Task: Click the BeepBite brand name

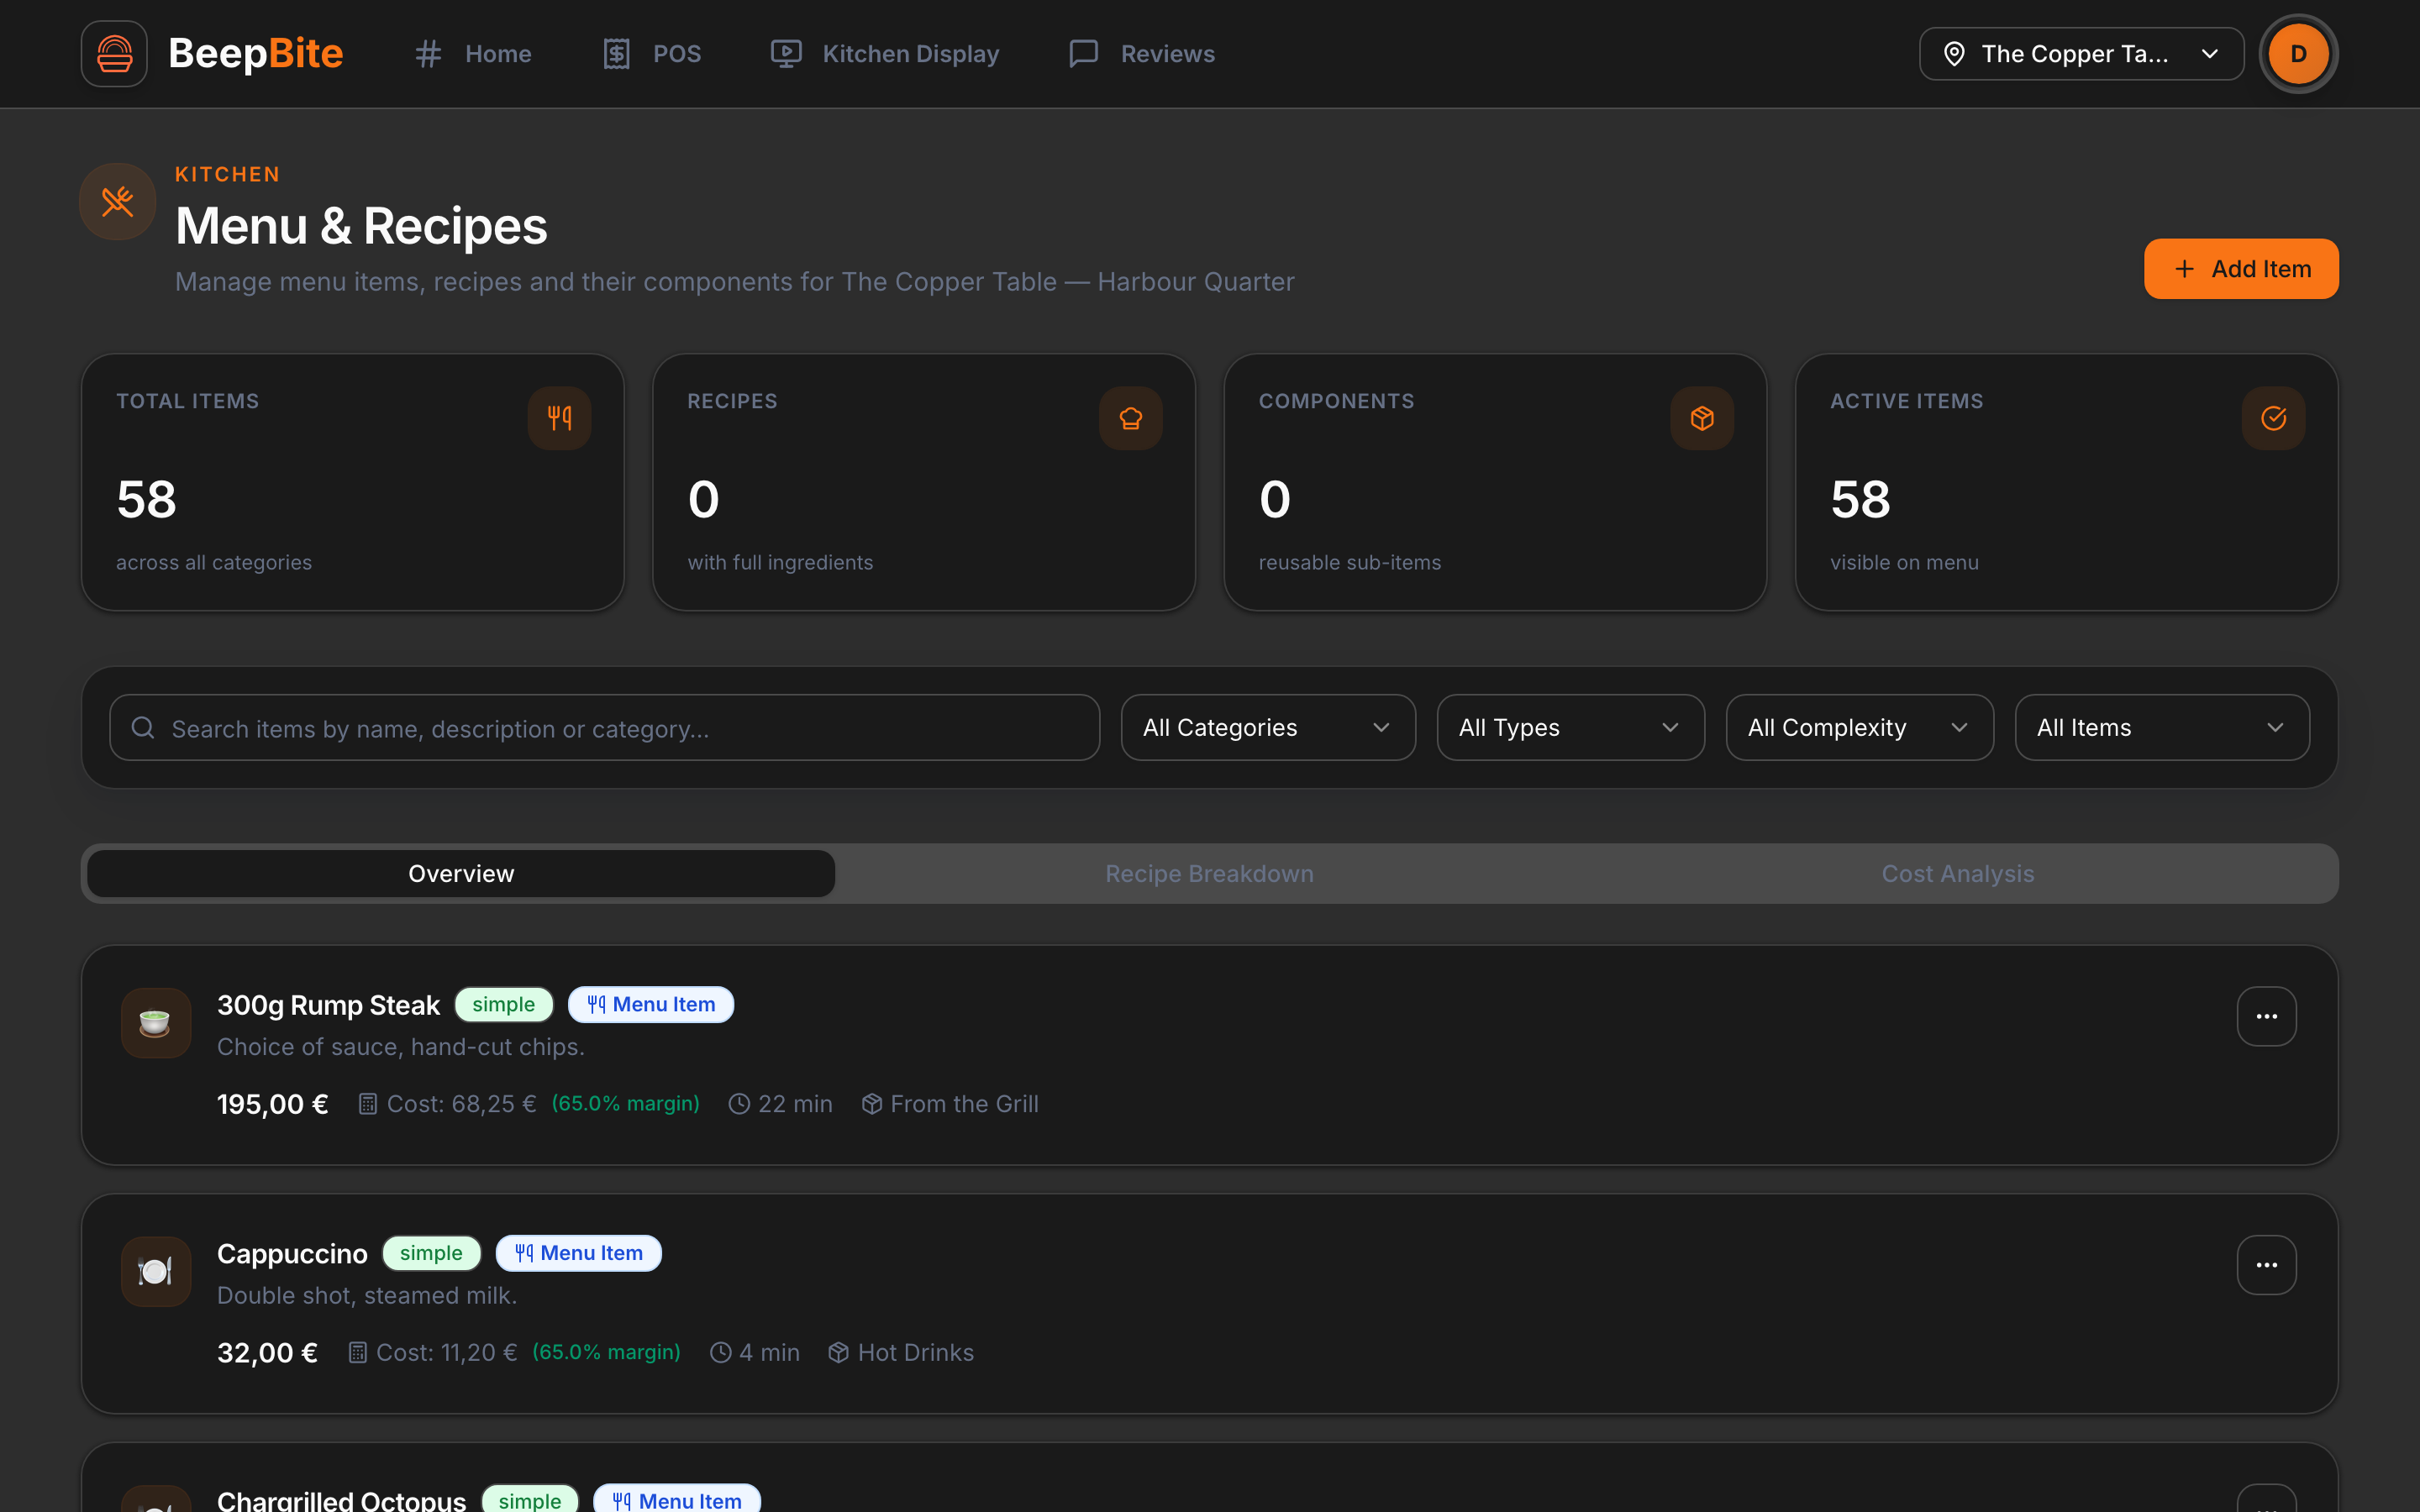Action: 255,54
